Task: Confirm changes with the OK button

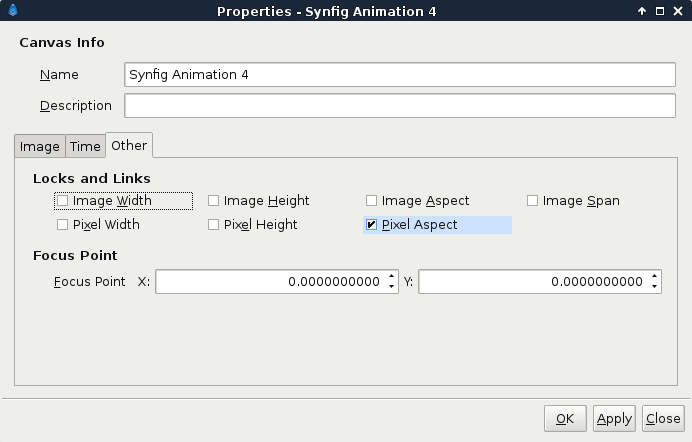Action: pyautogui.click(x=565, y=418)
